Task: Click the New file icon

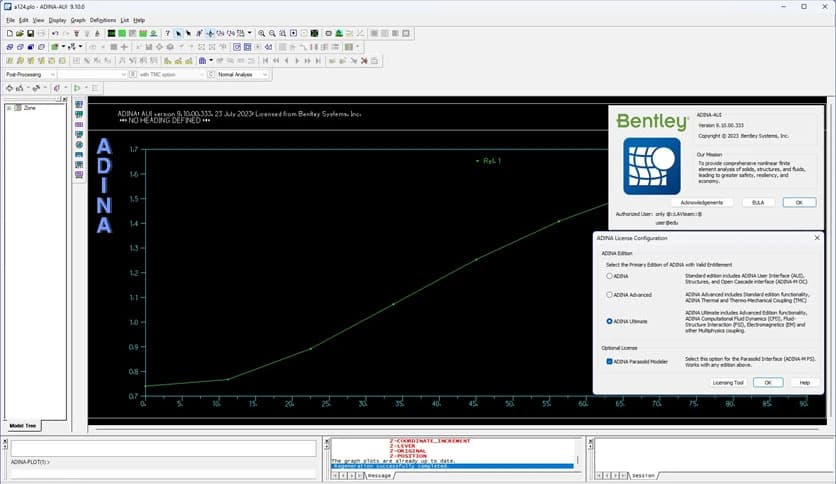Action: (x=8, y=33)
